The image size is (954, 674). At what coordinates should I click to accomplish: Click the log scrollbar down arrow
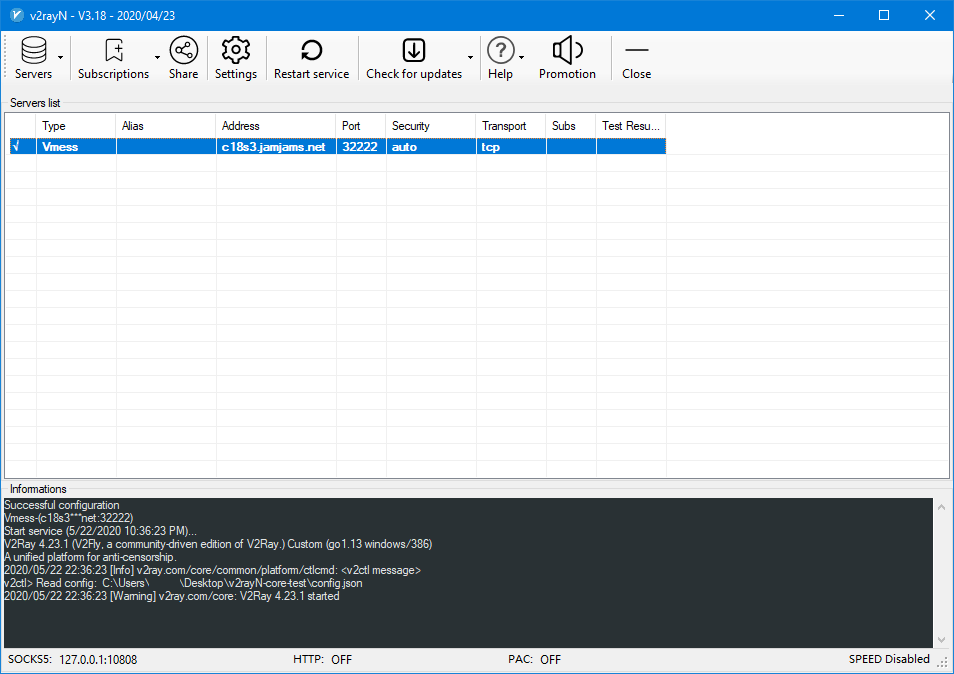(x=940, y=639)
